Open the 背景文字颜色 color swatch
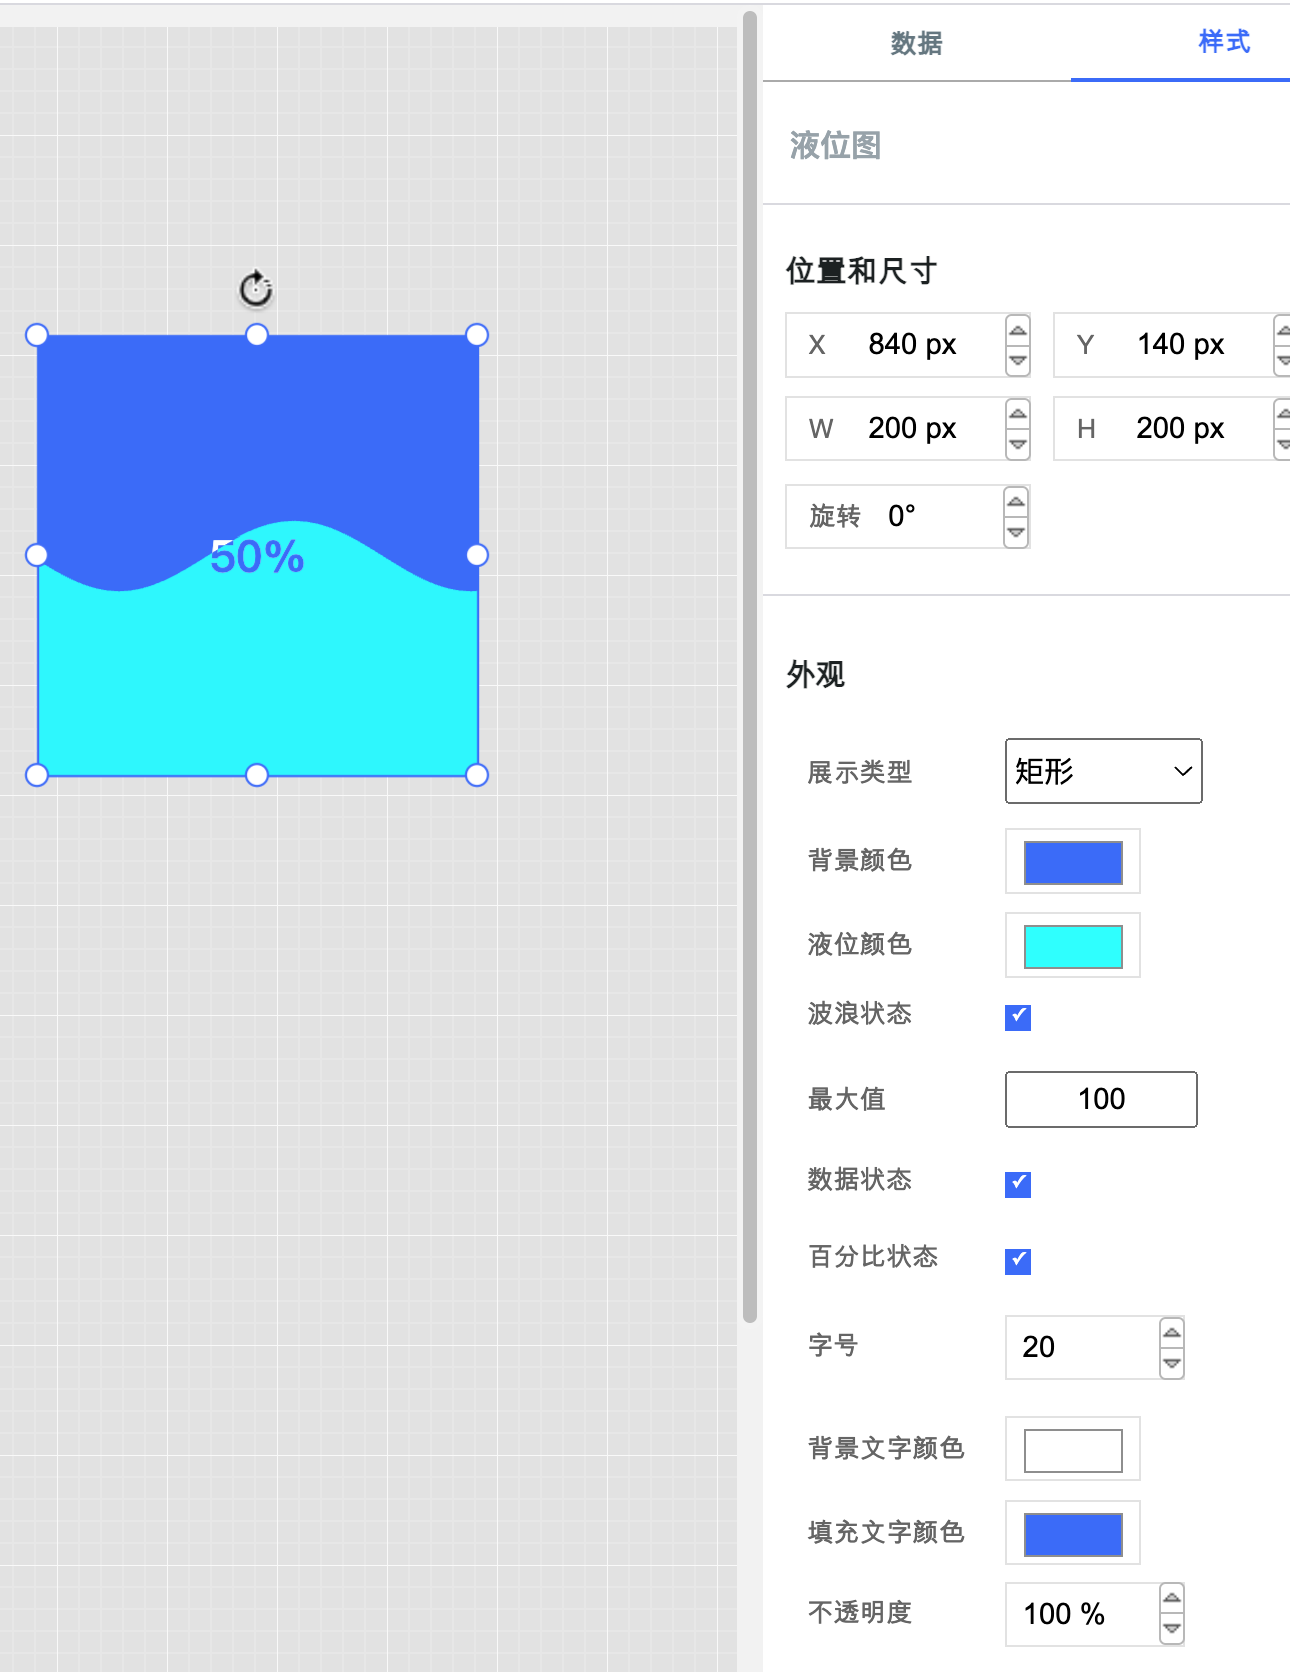 [x=1073, y=1450]
